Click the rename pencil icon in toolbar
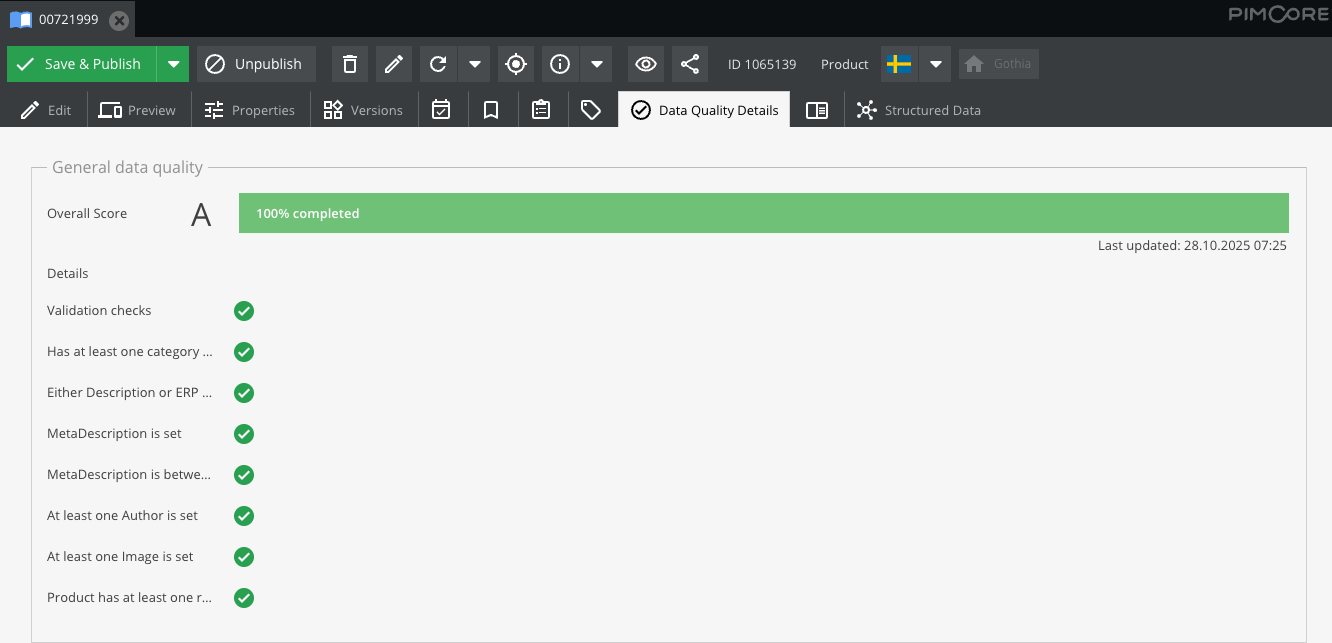Viewport: 1332px width, 643px height. click(x=394, y=64)
